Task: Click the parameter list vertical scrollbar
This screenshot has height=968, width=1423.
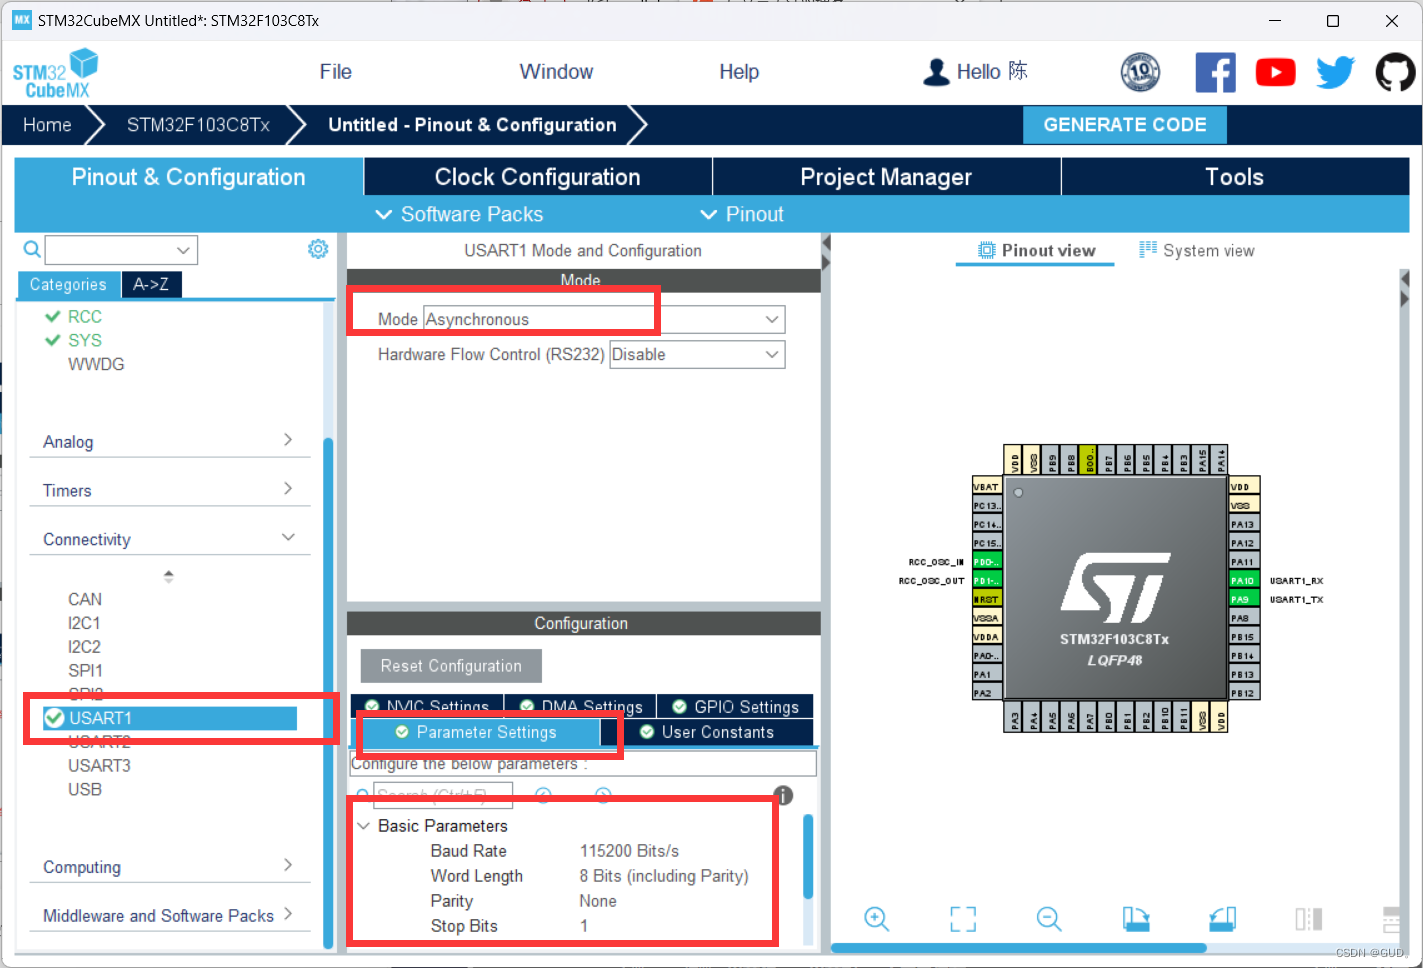Action: click(808, 856)
